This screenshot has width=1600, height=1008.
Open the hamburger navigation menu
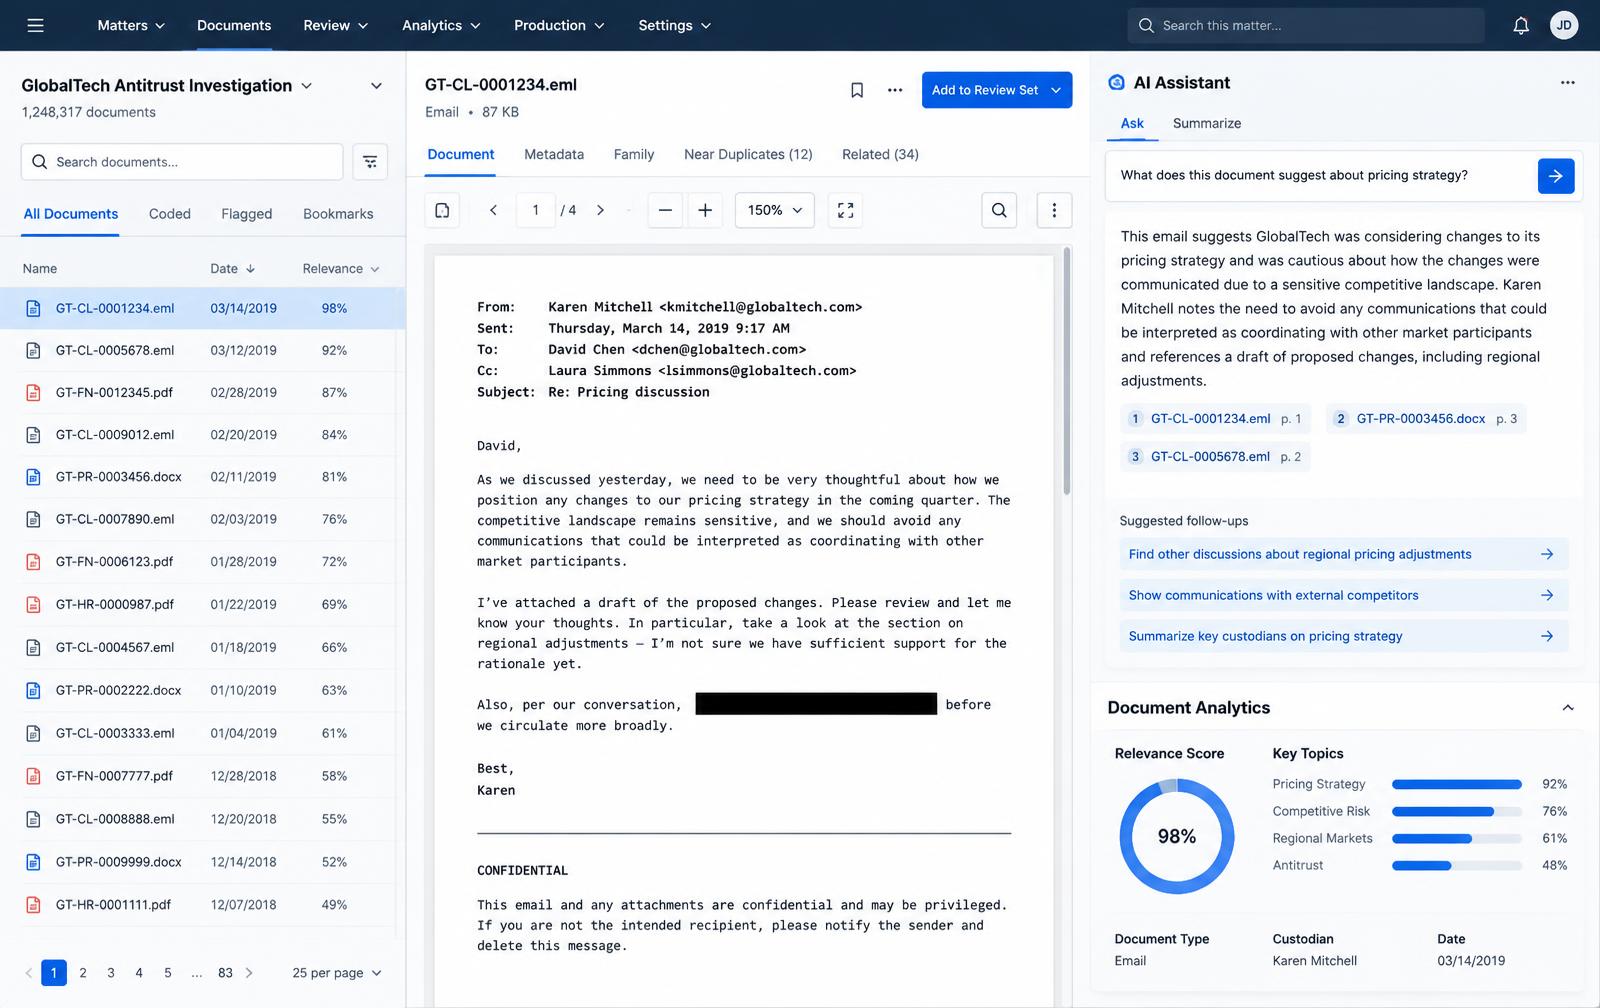tap(36, 25)
